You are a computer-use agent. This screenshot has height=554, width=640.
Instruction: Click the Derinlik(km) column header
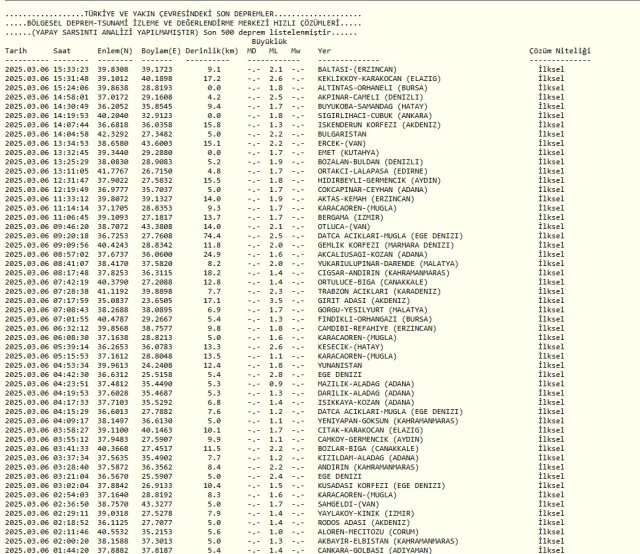(x=212, y=51)
